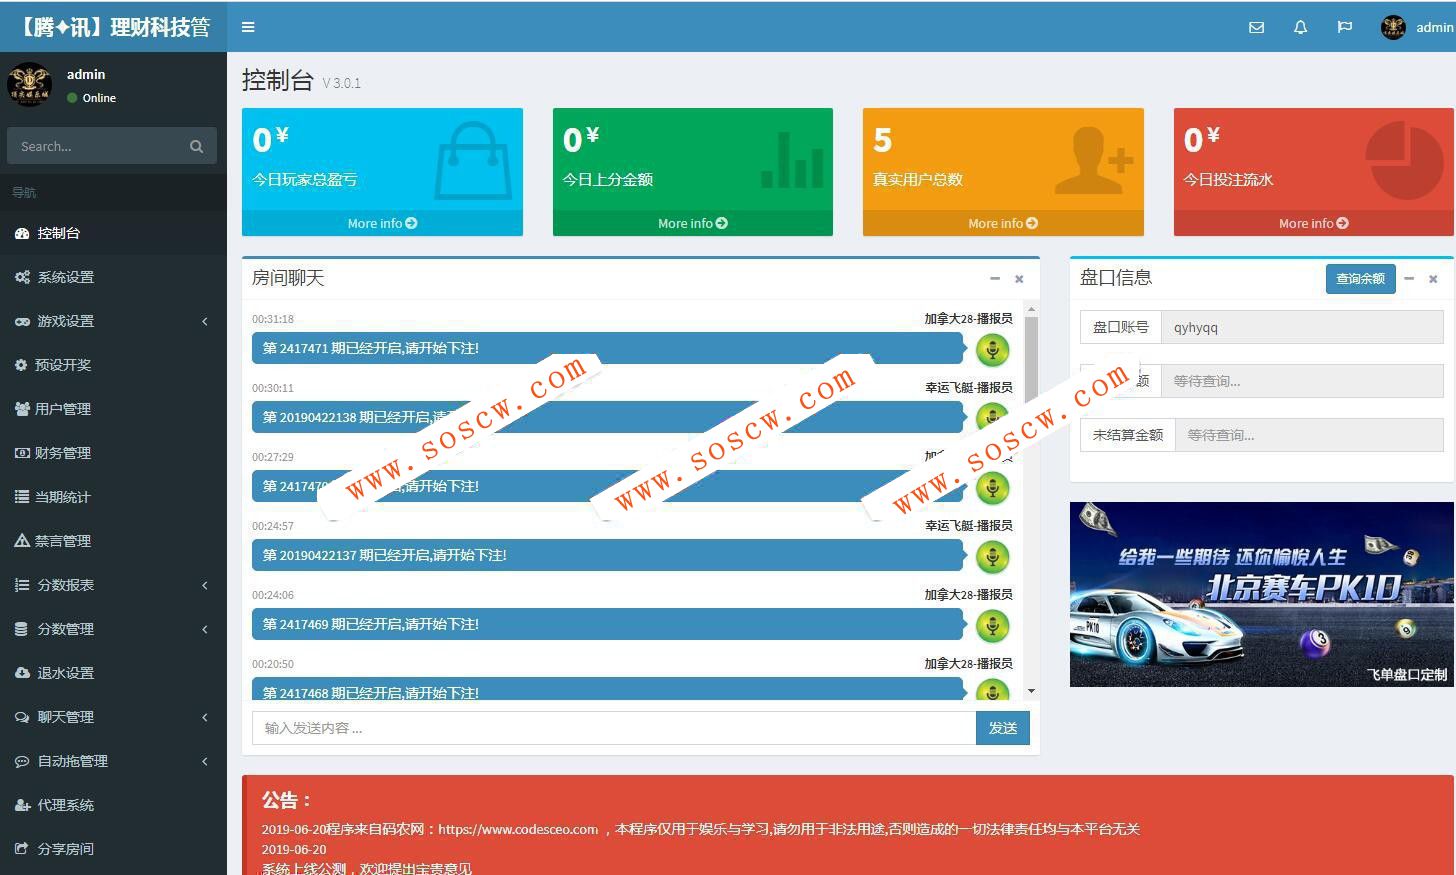The image size is (1456, 875).
Task: Expand the 聊天管理 submenu chevron
Action: click(205, 717)
